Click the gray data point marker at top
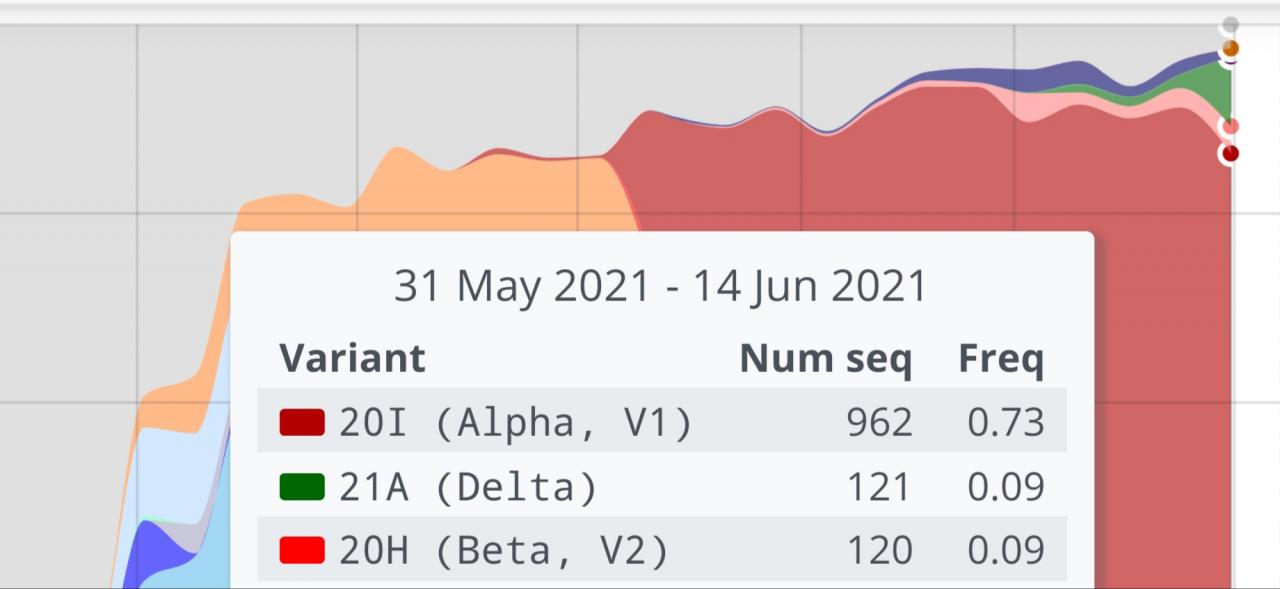 pyautogui.click(x=1230, y=24)
